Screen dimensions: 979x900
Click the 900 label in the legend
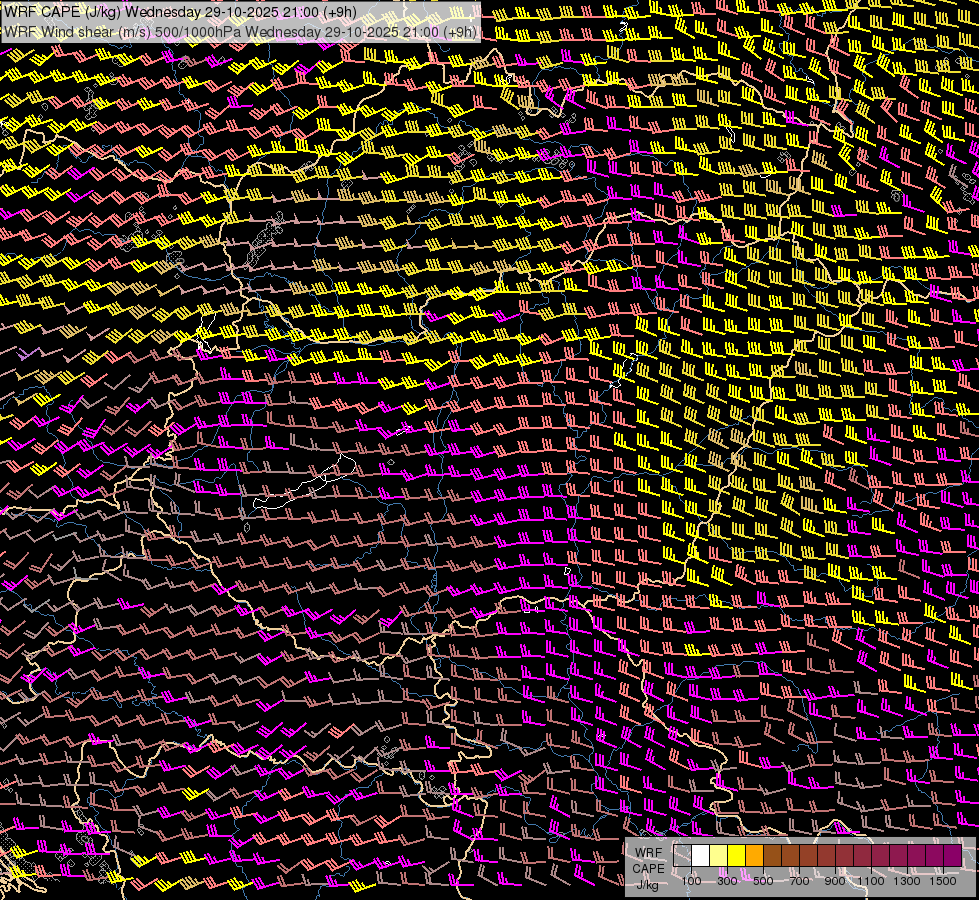[x=835, y=881]
